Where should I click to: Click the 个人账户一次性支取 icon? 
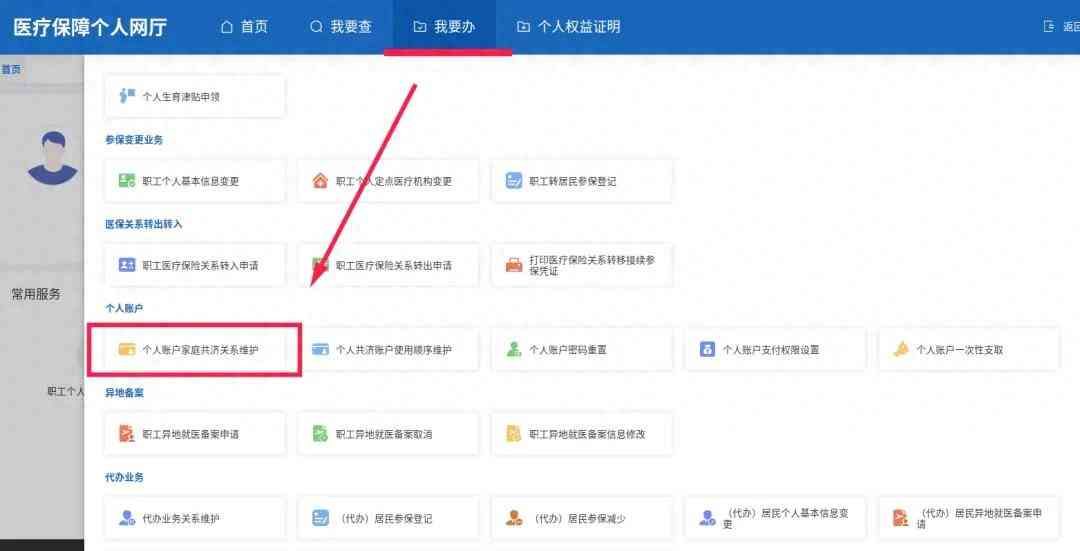tap(900, 350)
